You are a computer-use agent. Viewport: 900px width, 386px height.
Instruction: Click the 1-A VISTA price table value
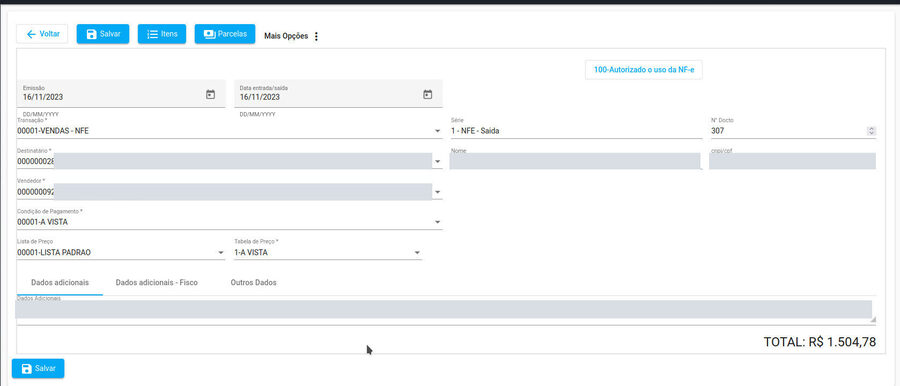[251, 252]
